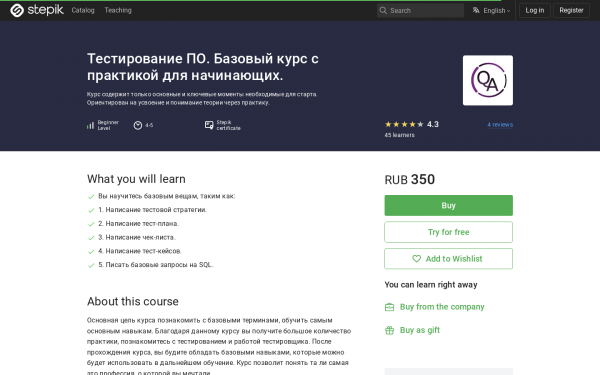Click the QA course logo thumbnail
The width and height of the screenshot is (600, 375).
tap(488, 80)
